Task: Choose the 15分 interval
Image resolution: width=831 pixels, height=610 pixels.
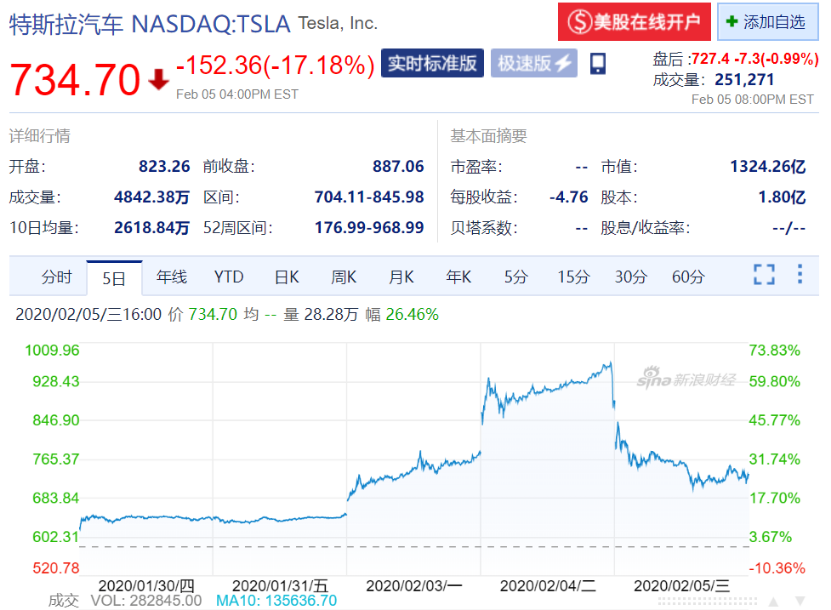Action: tap(572, 277)
